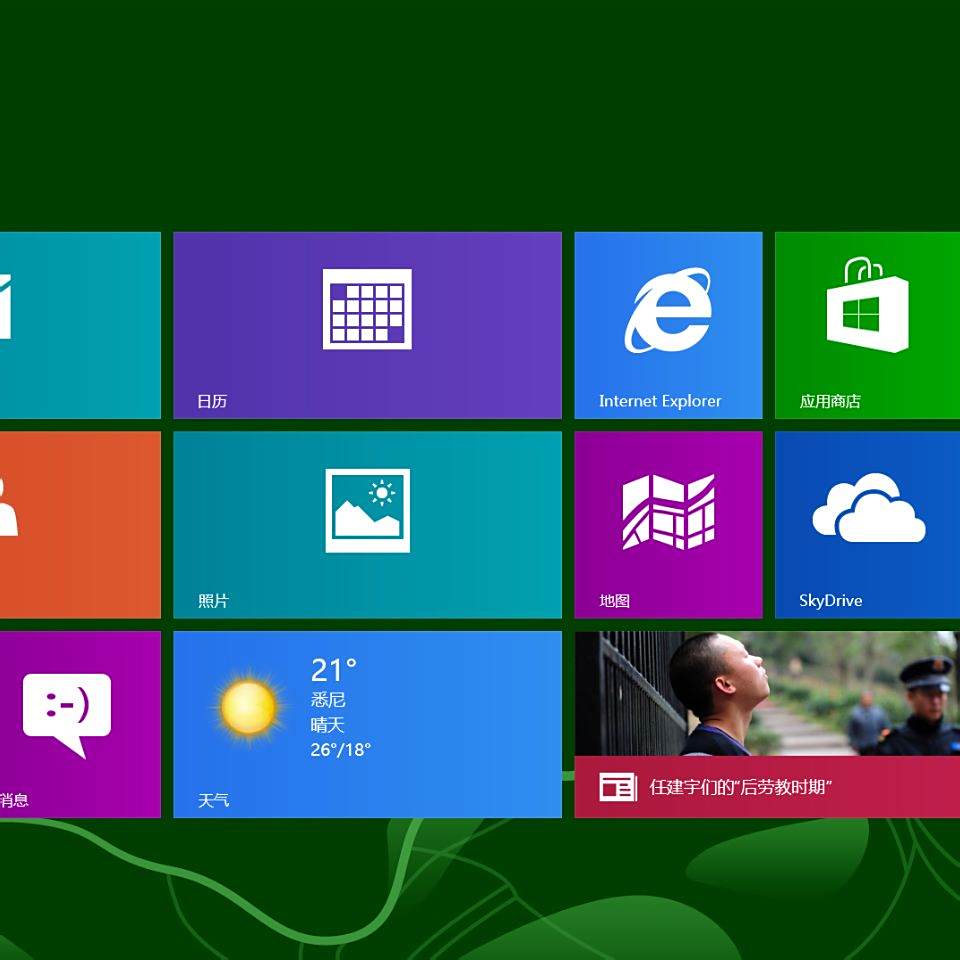This screenshot has height=960, width=960.
Task: Open the Maps folded map icon
Action: 668,511
